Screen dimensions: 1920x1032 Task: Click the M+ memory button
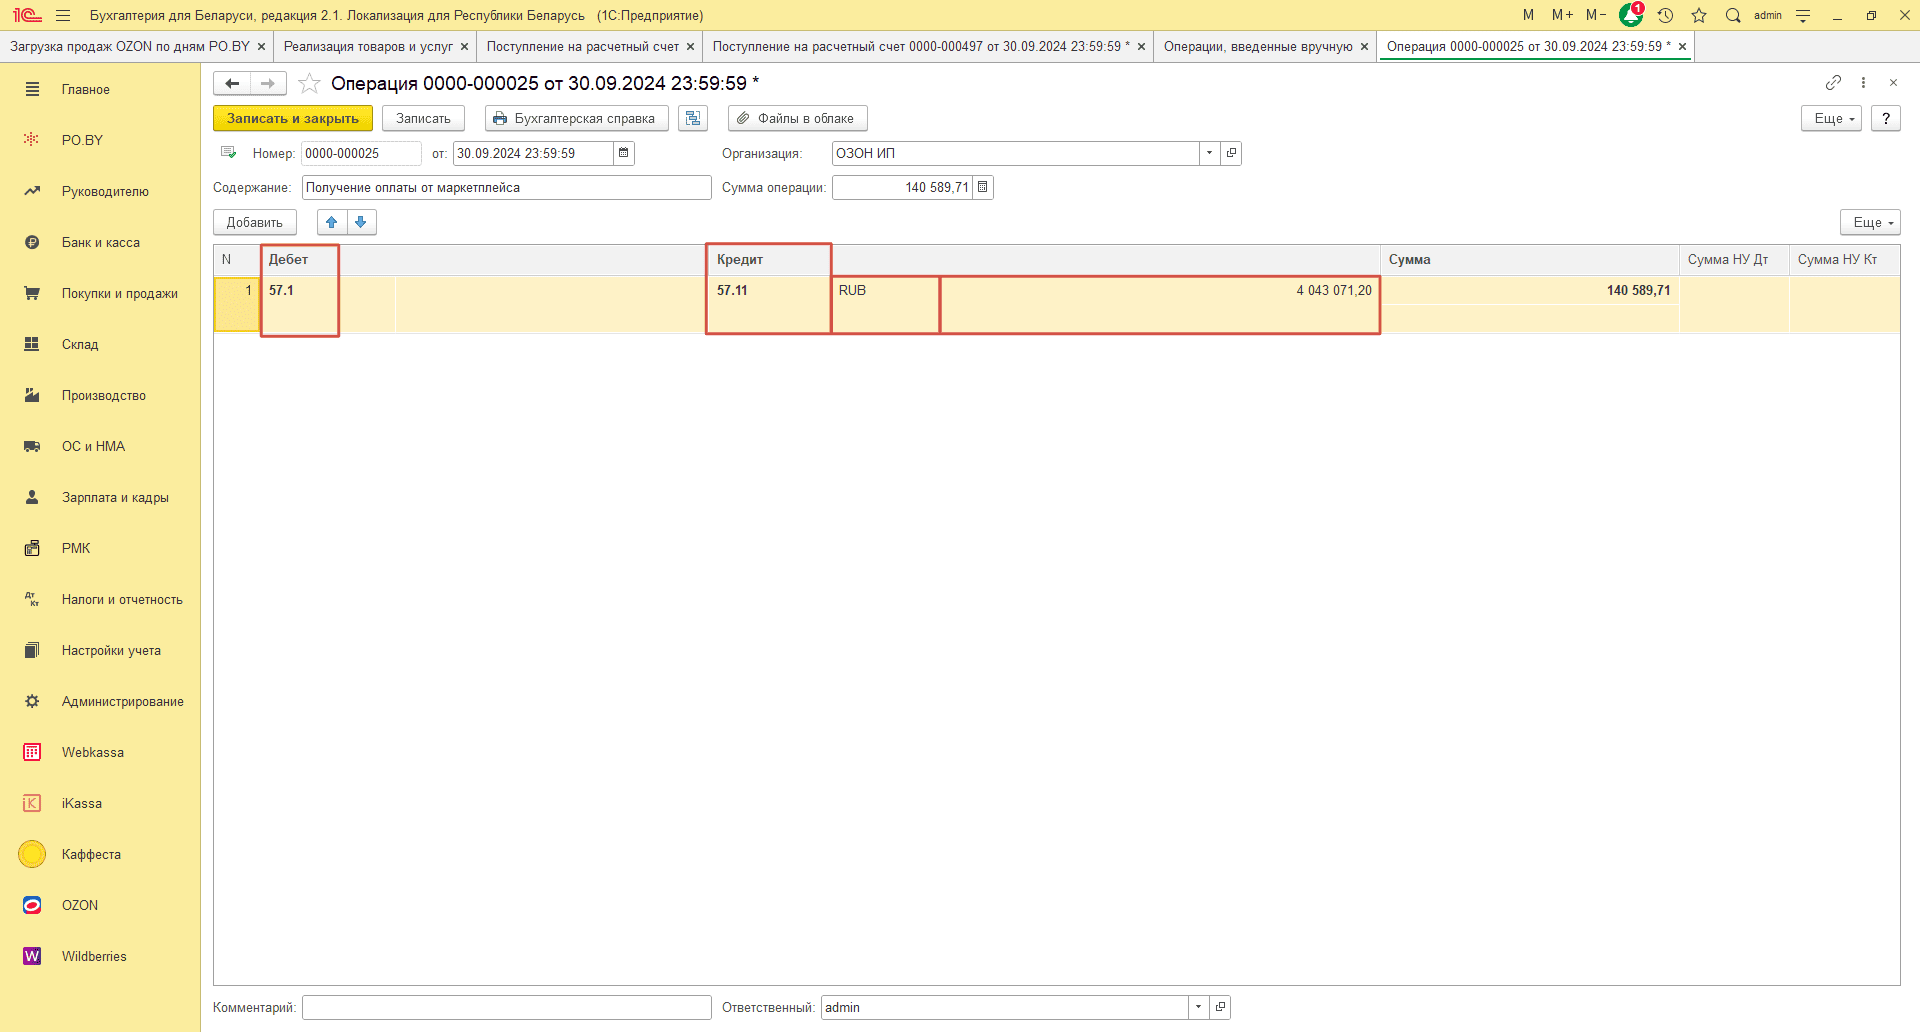(1562, 15)
